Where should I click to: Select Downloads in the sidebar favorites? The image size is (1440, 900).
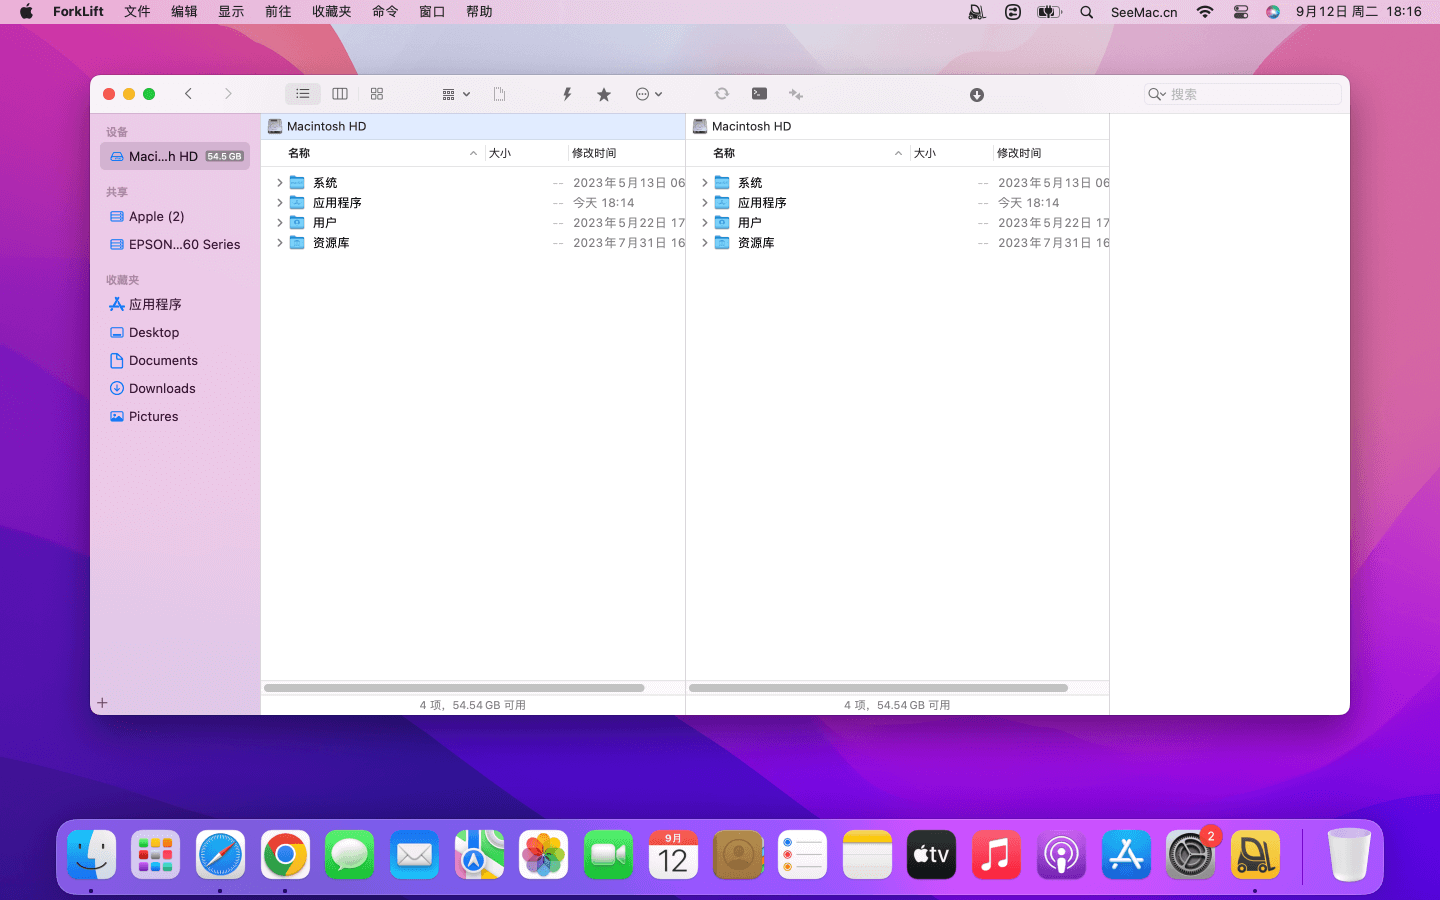(x=162, y=388)
